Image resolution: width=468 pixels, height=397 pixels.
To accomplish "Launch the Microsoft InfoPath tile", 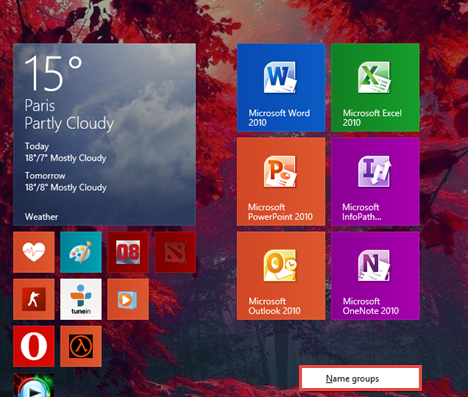I will point(375,182).
